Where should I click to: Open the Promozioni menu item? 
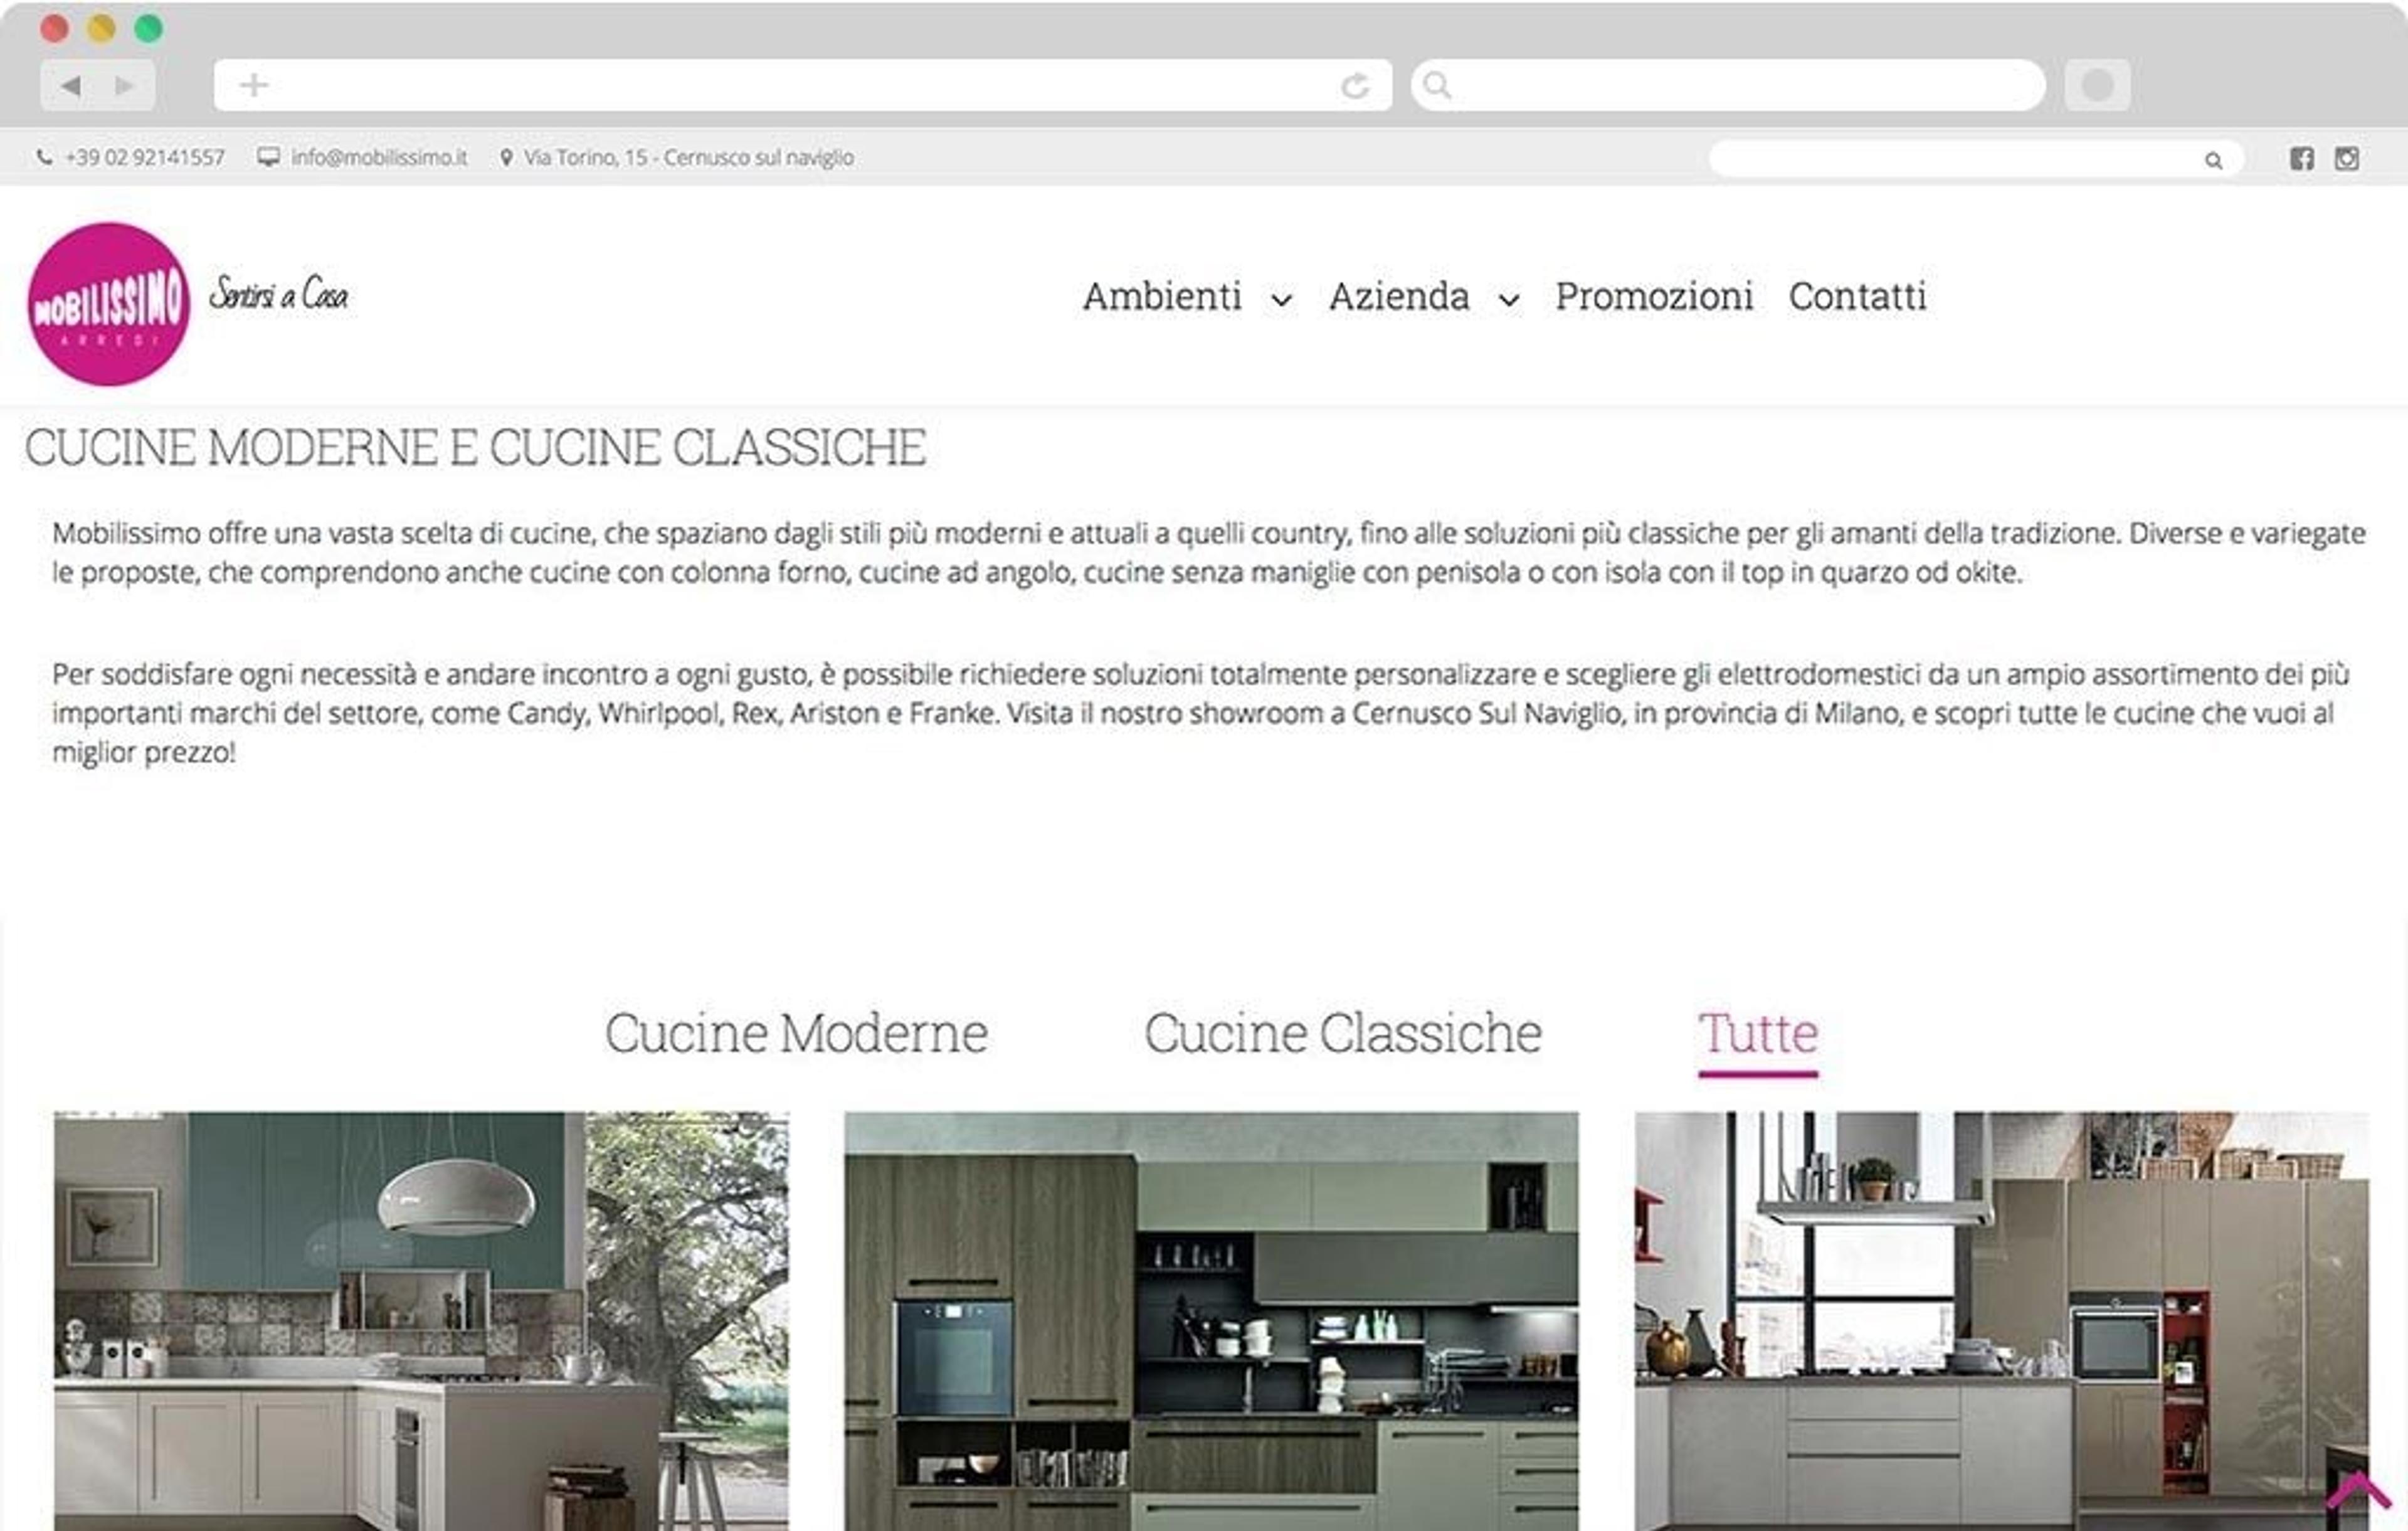click(x=1654, y=296)
